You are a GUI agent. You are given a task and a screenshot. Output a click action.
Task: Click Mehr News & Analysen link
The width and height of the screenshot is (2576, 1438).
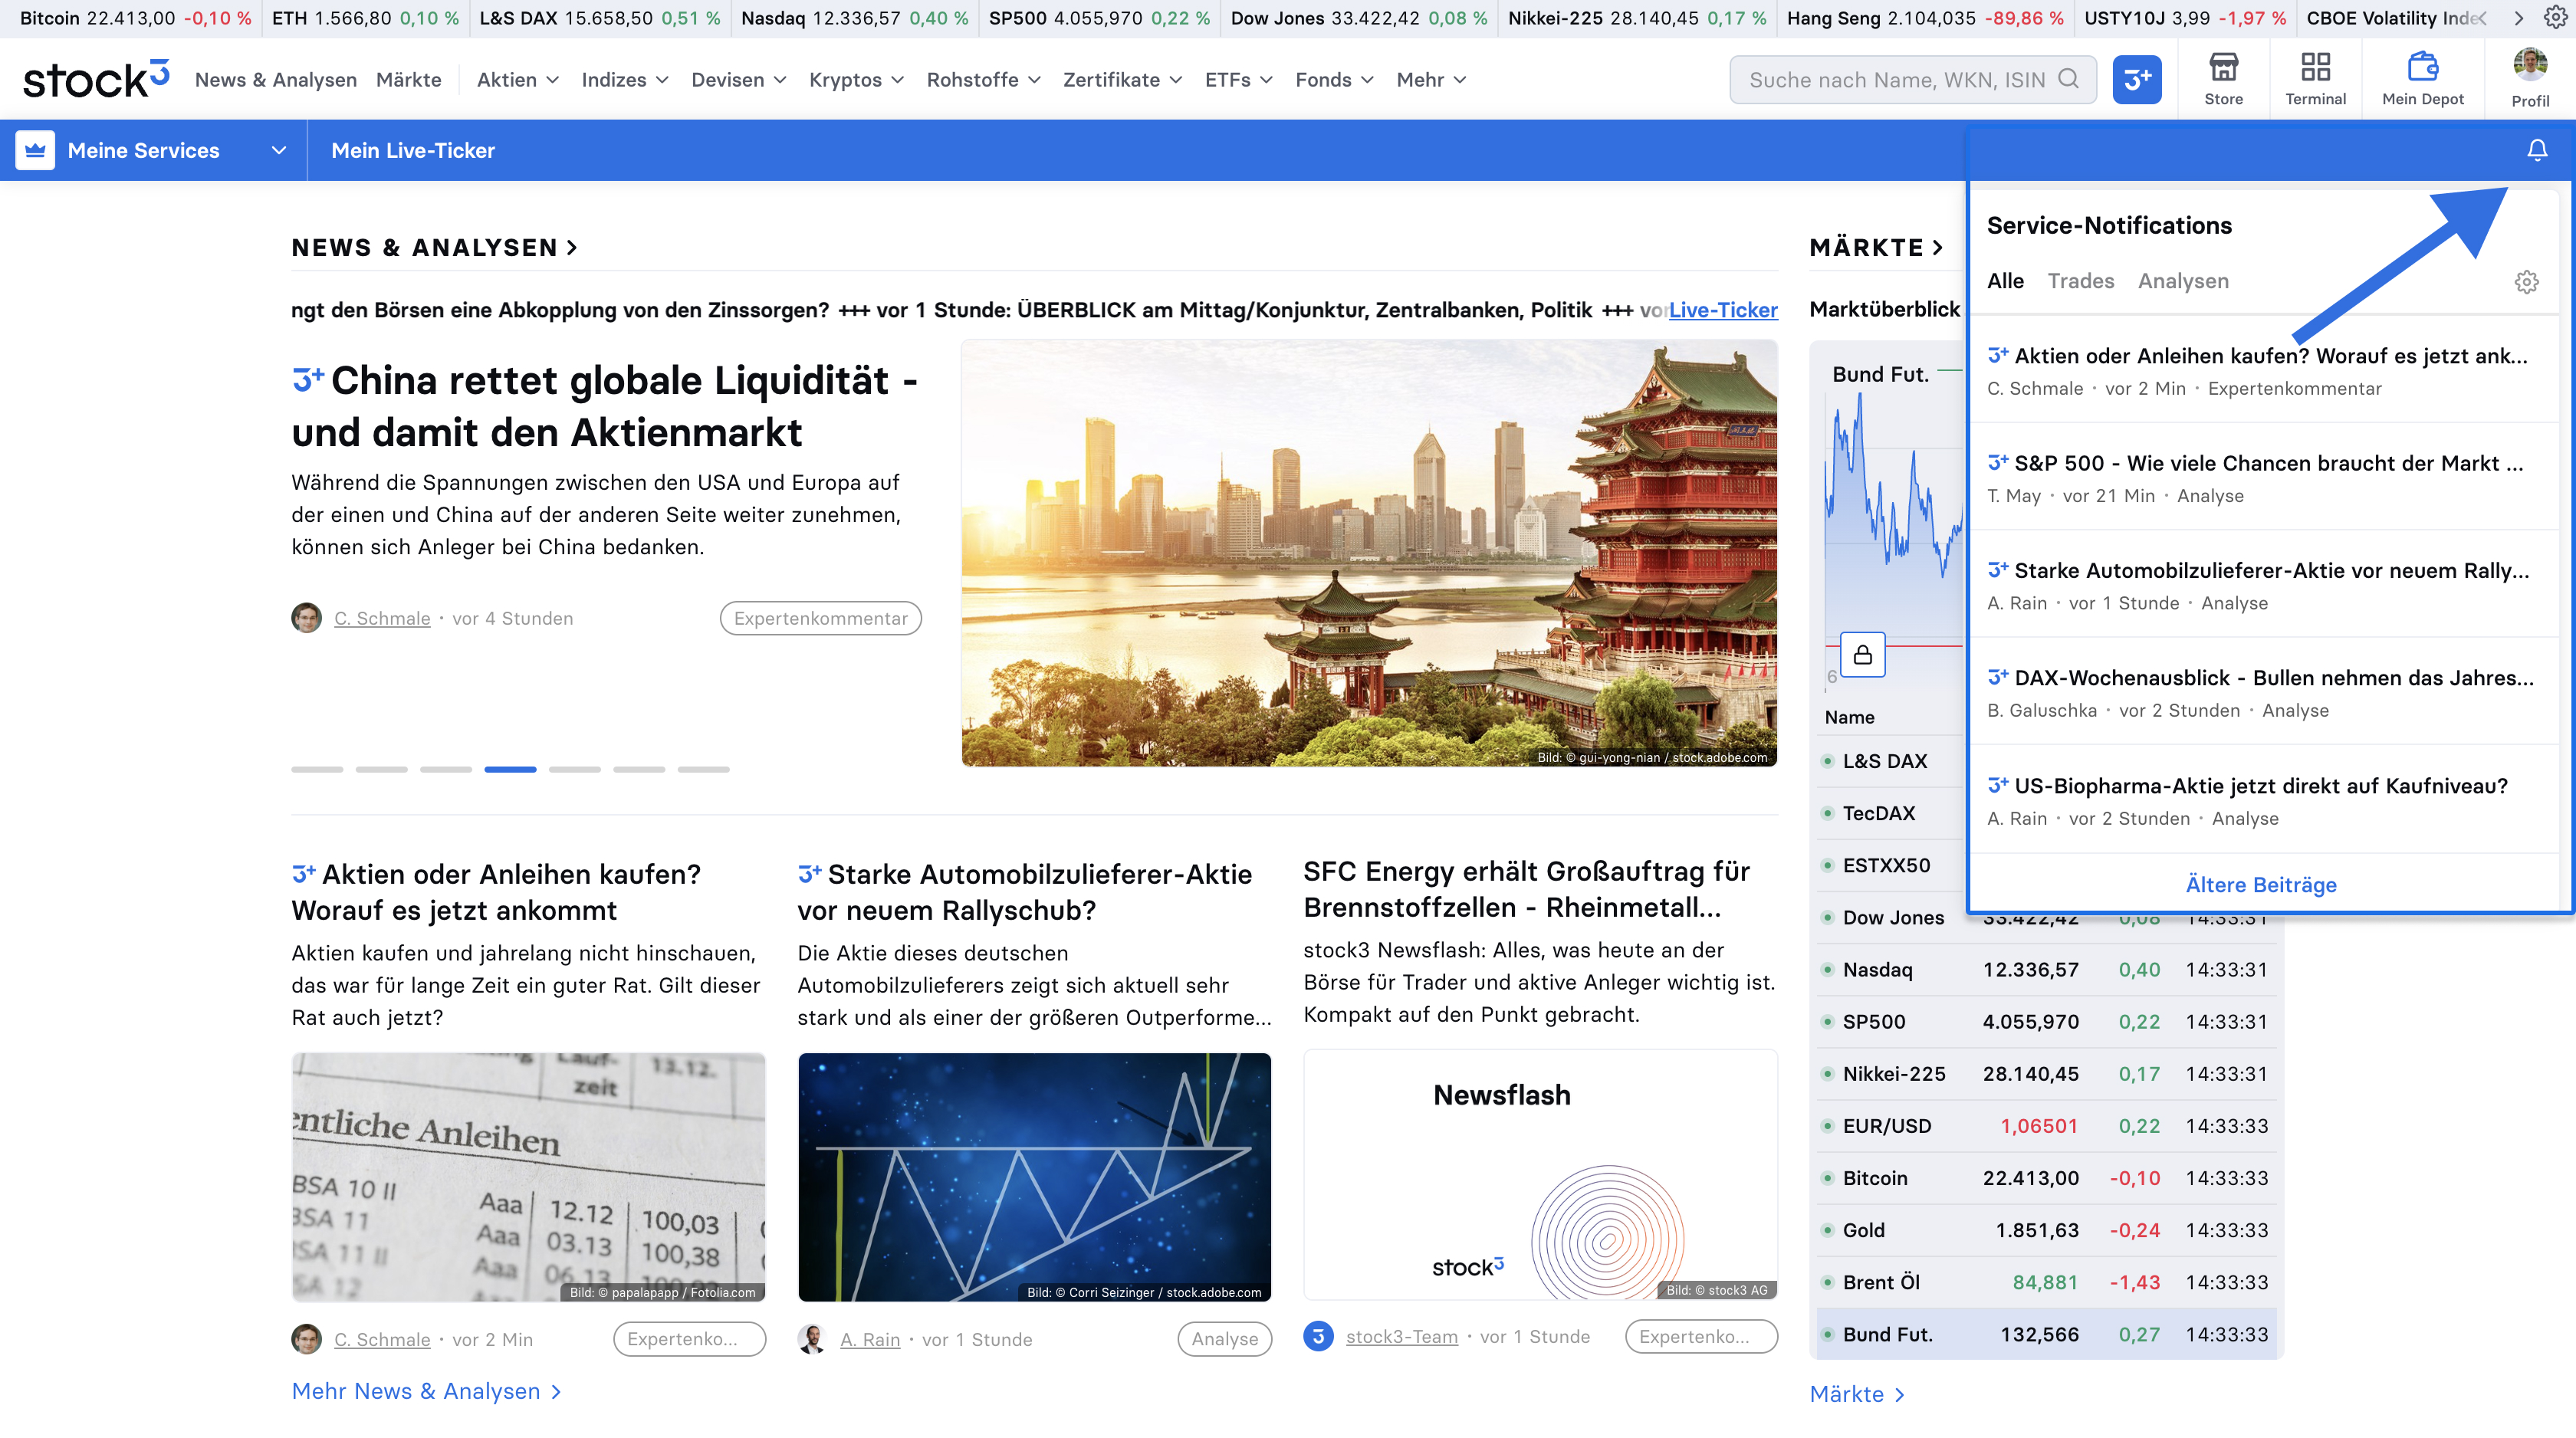[427, 1391]
